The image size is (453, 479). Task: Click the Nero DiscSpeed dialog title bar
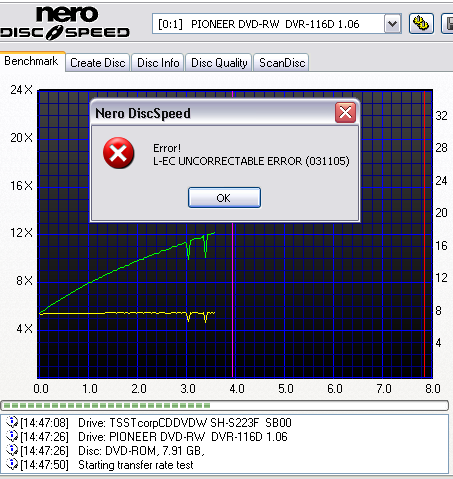tap(213, 113)
